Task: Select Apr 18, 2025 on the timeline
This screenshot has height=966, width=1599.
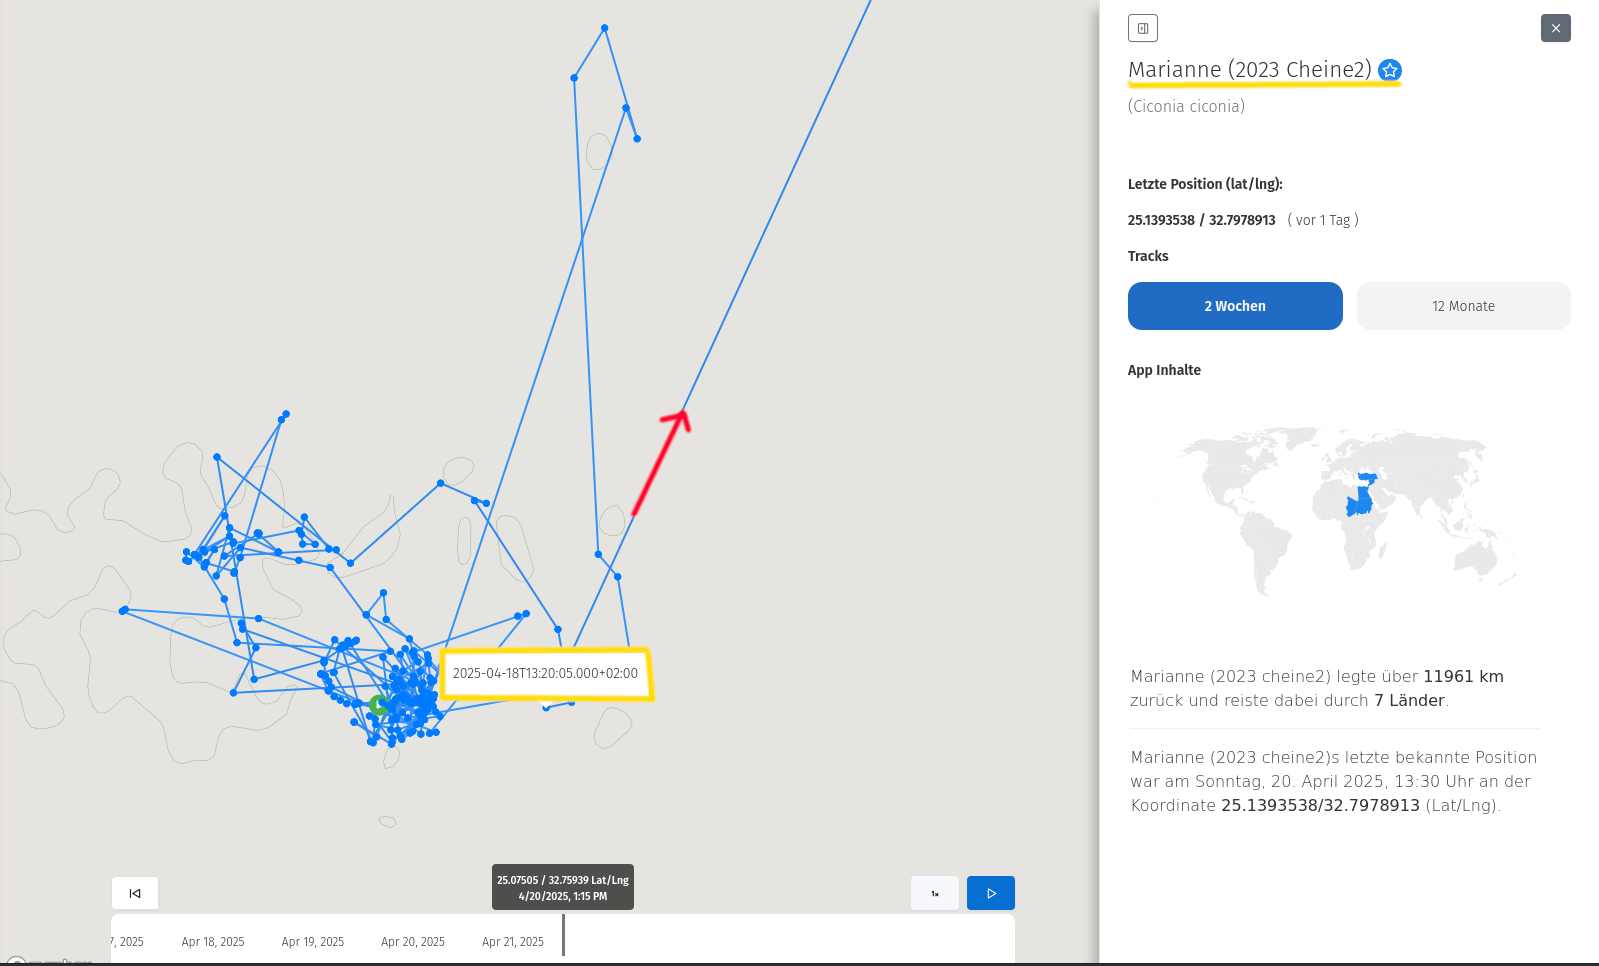Action: pyautogui.click(x=213, y=942)
